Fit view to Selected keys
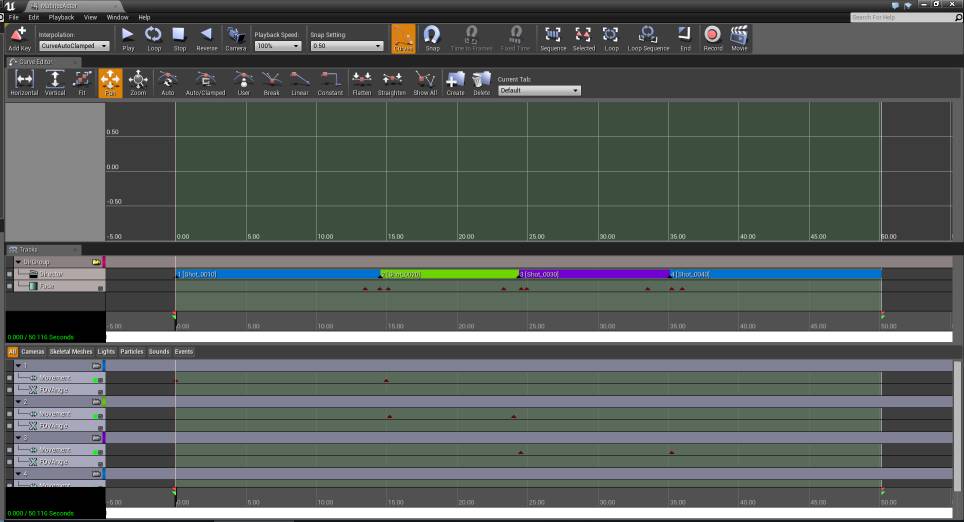Screen dimensions: 964x522 (583, 38)
